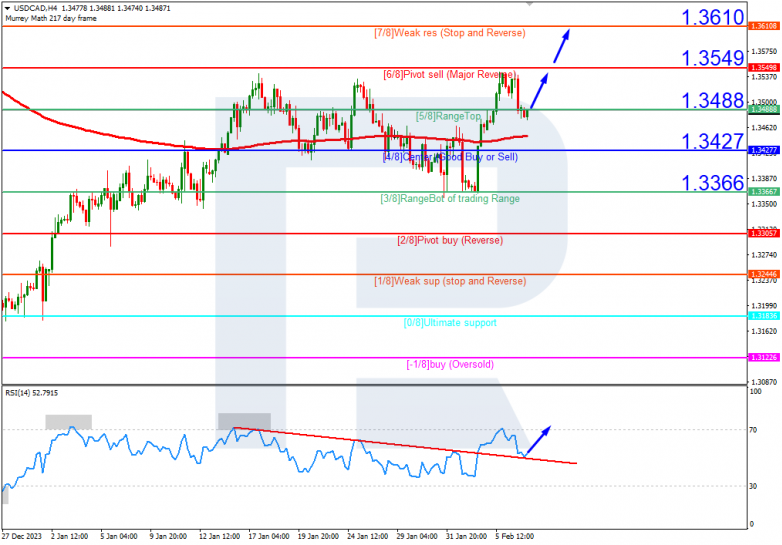The width and height of the screenshot is (782, 545).
Task: Select the [7/8]Weak res (Stop and Reverse) label
Action: 449,33
